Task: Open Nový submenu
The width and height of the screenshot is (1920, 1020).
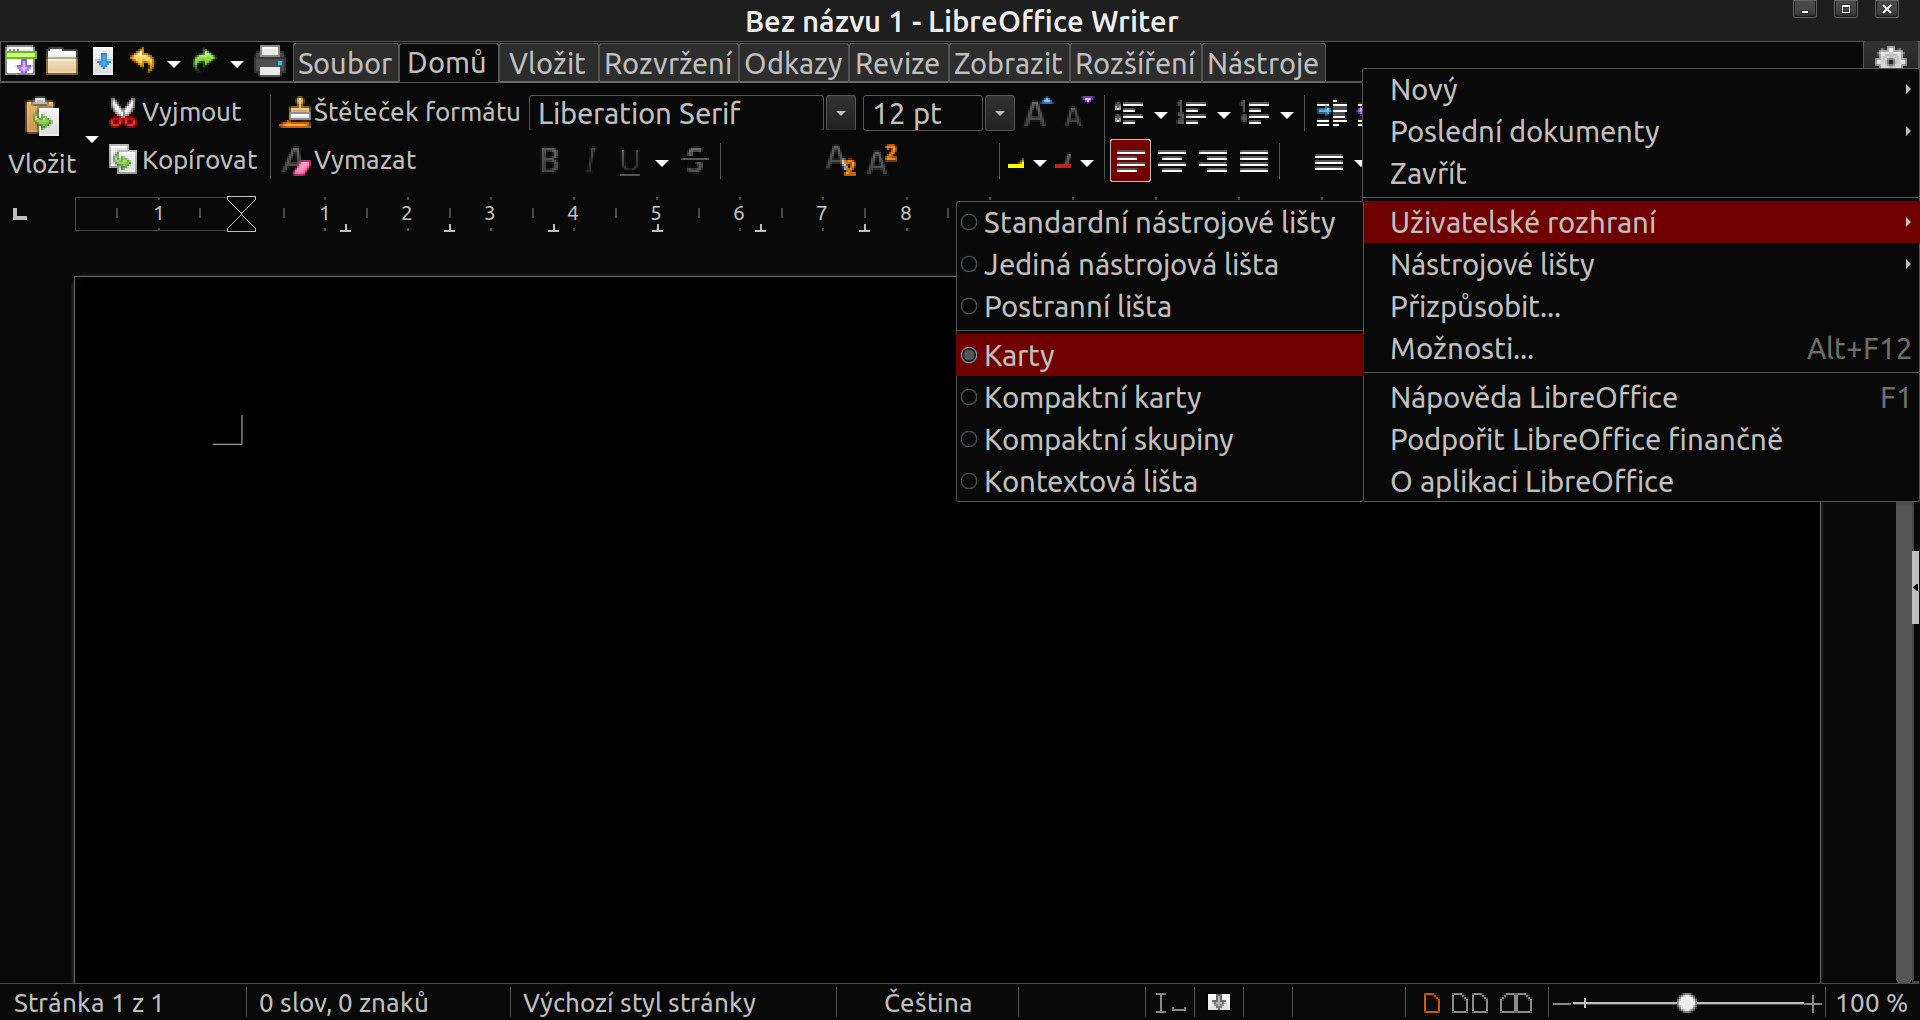Action: point(1641,90)
